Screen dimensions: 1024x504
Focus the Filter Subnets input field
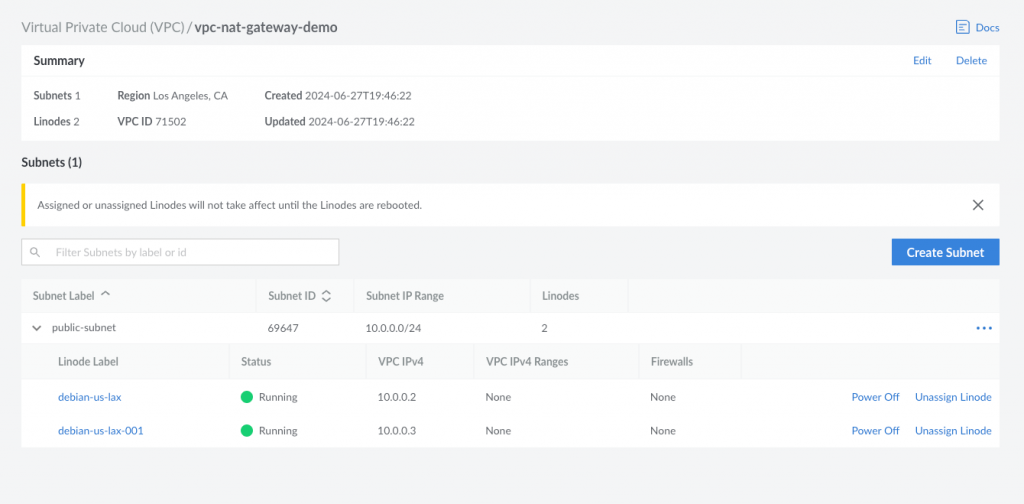[x=180, y=252]
